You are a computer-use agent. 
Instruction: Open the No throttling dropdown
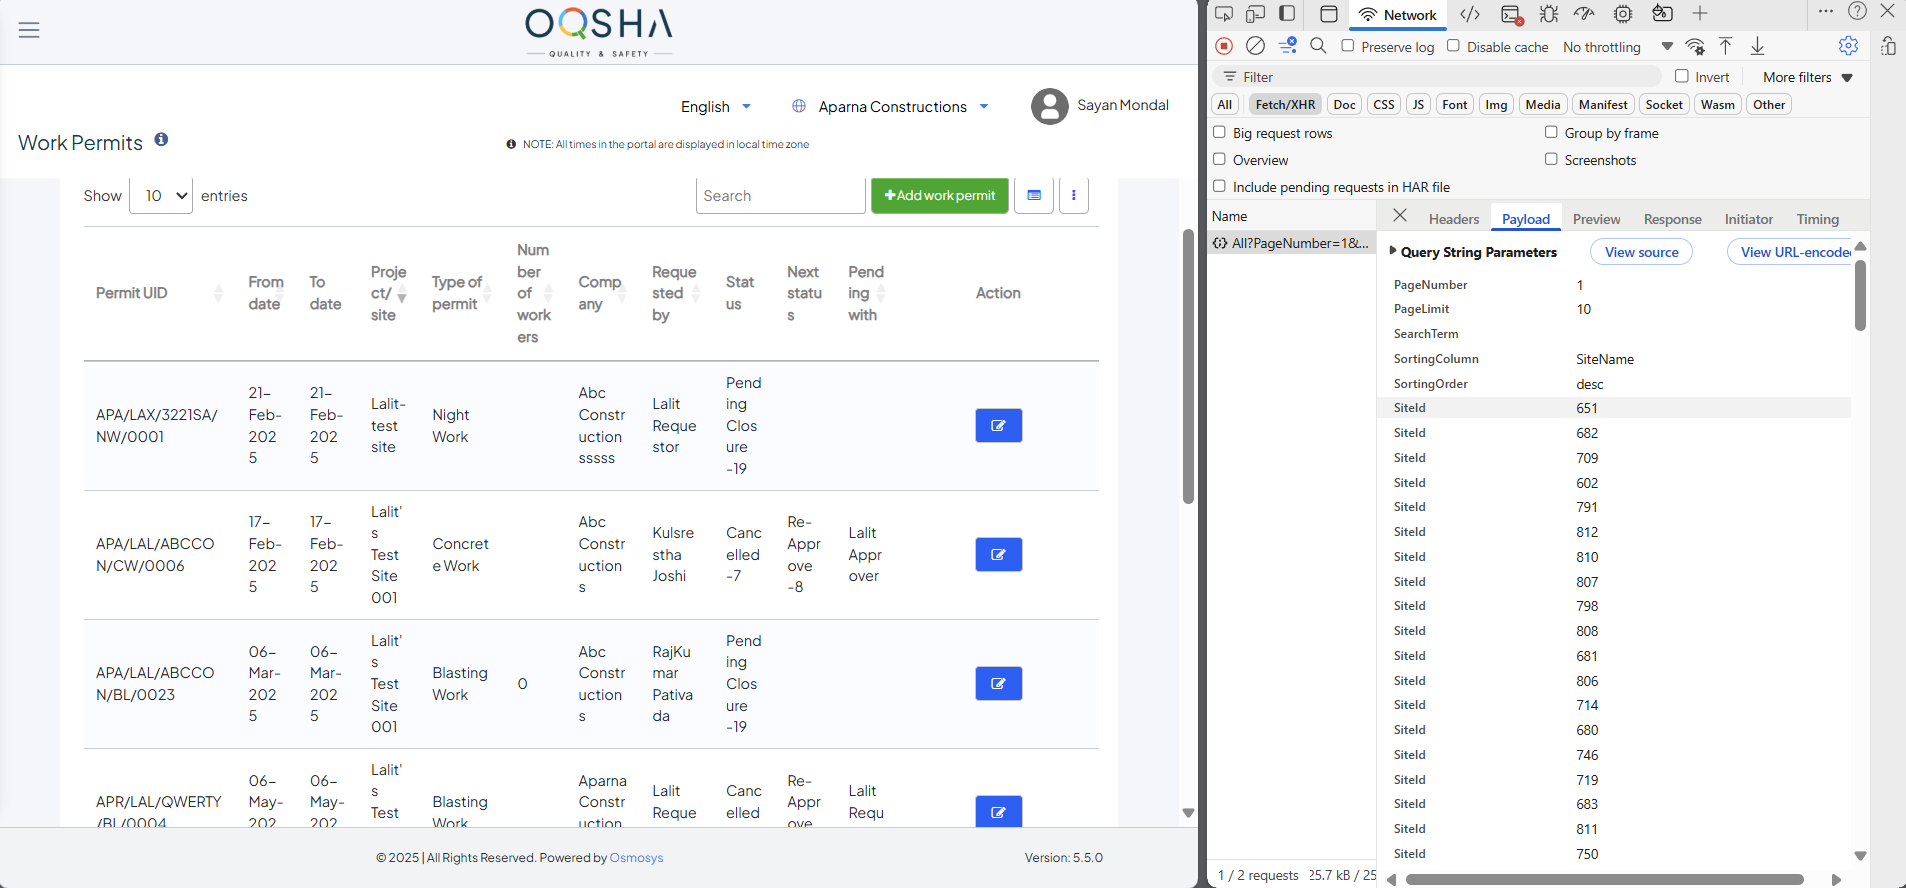tap(1617, 47)
